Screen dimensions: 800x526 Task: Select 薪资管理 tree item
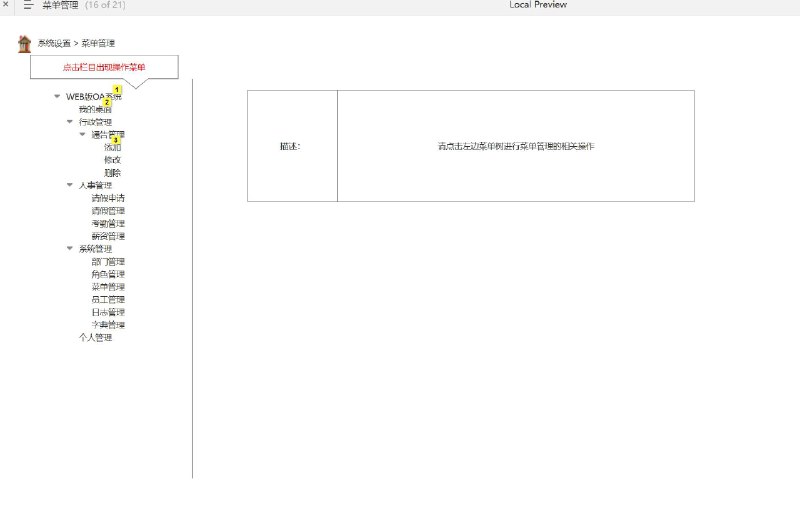[x=108, y=236]
